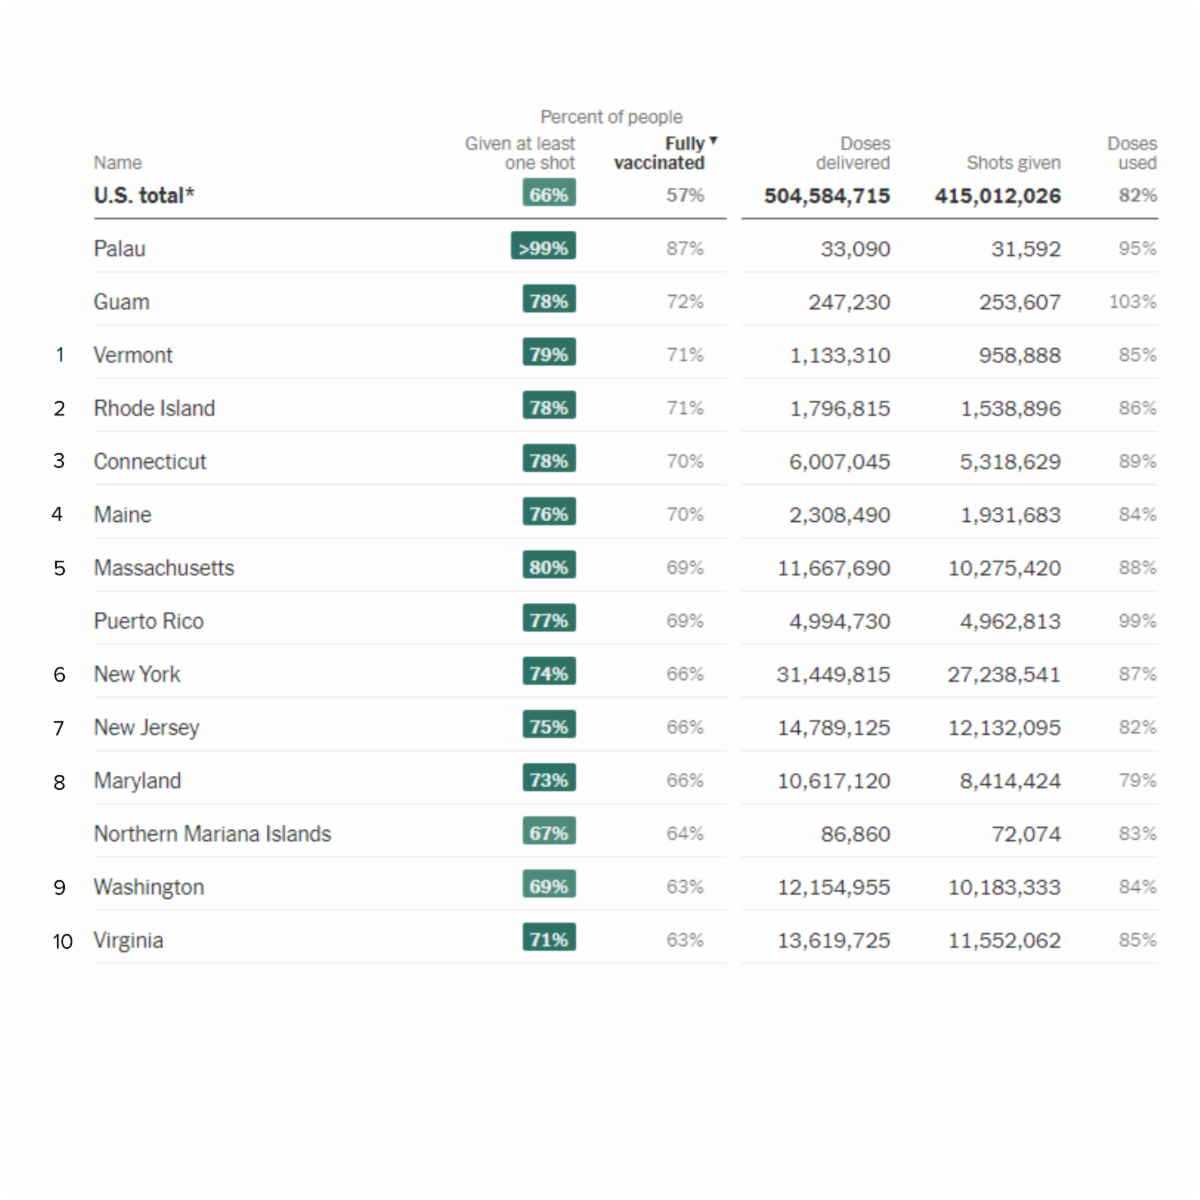
Task: Click Vermont's 958,888 shots given value
Action: click(1020, 355)
